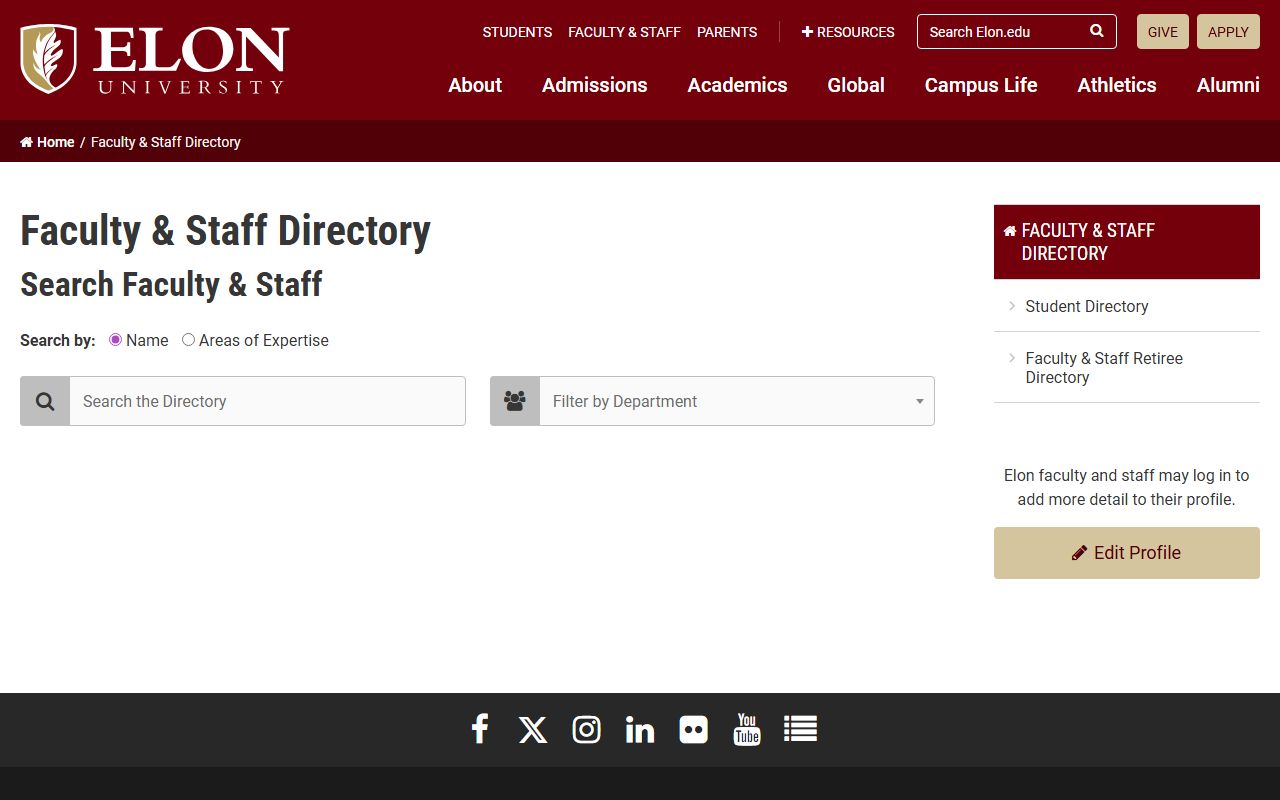This screenshot has width=1280, height=800.
Task: Open Elon's Facebook page icon
Action: click(x=480, y=729)
